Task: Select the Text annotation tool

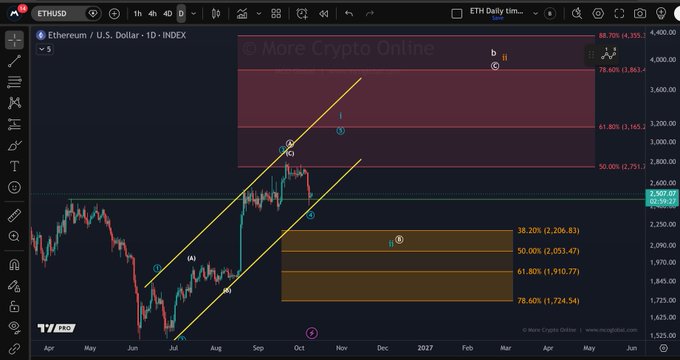Action: pos(14,166)
